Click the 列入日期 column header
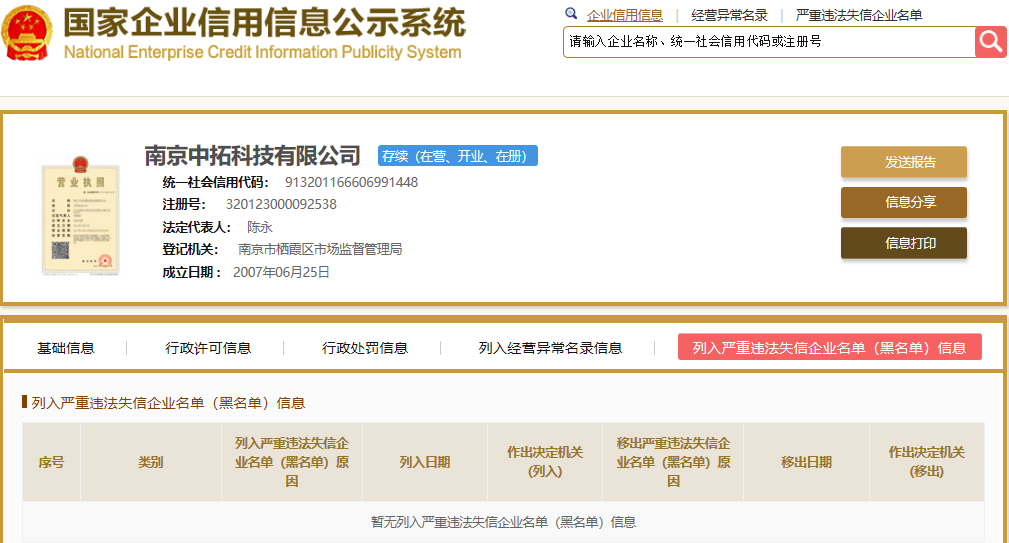Image resolution: width=1009 pixels, height=543 pixels. coord(425,462)
